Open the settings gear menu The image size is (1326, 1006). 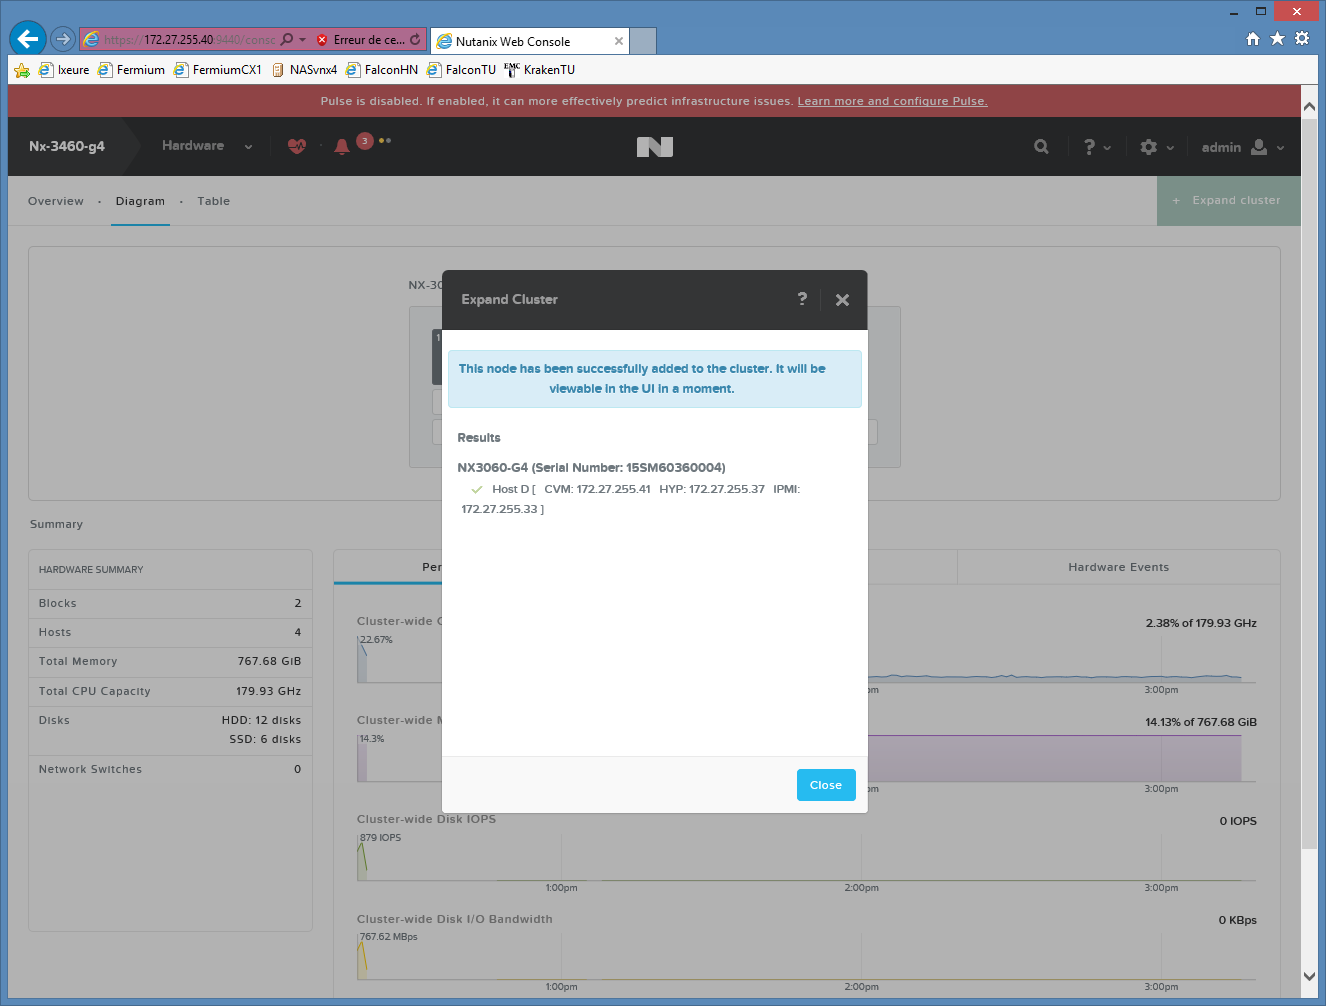(1156, 147)
